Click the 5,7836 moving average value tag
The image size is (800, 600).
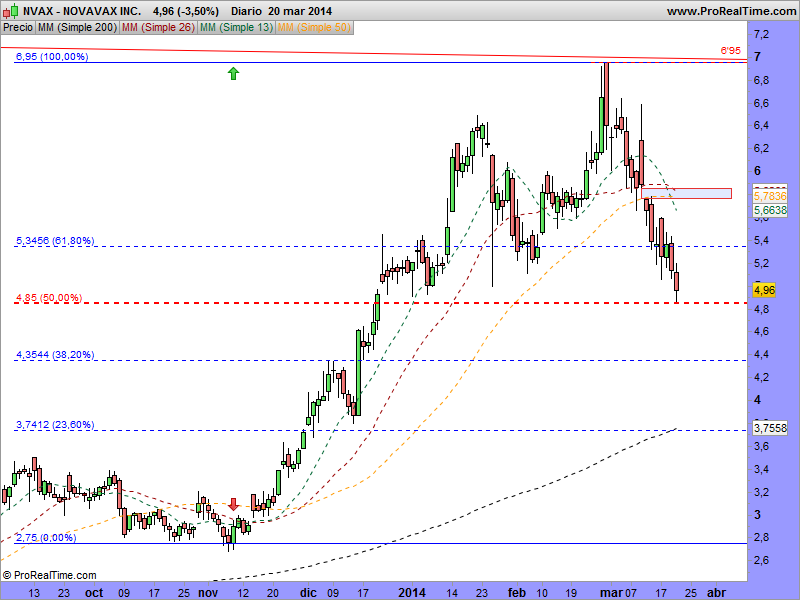[770, 196]
